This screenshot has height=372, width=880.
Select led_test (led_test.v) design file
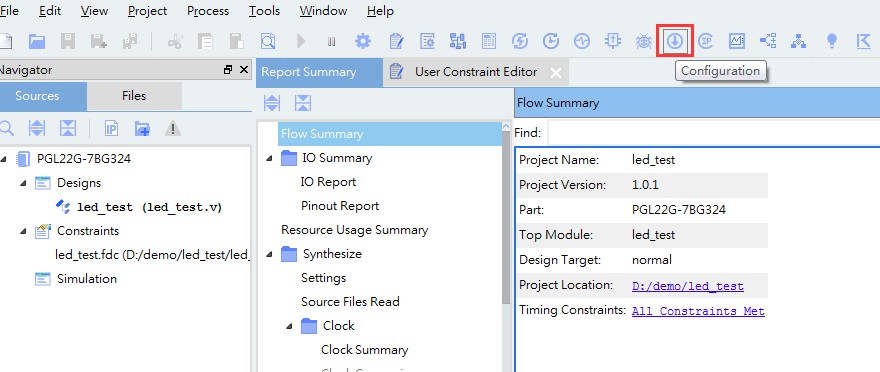pyautogui.click(x=149, y=208)
